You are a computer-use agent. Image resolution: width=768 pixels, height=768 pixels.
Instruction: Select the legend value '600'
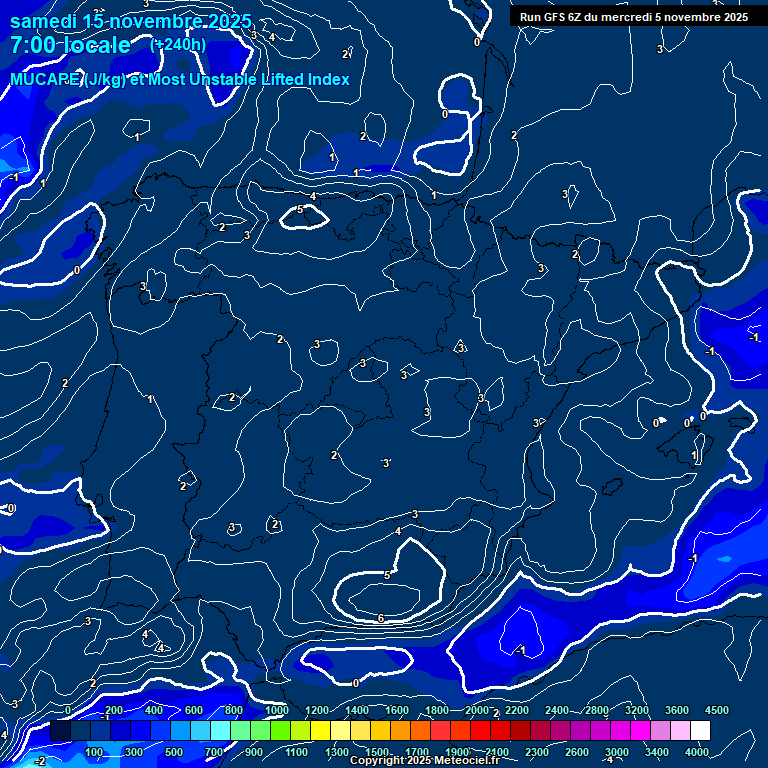(x=193, y=710)
